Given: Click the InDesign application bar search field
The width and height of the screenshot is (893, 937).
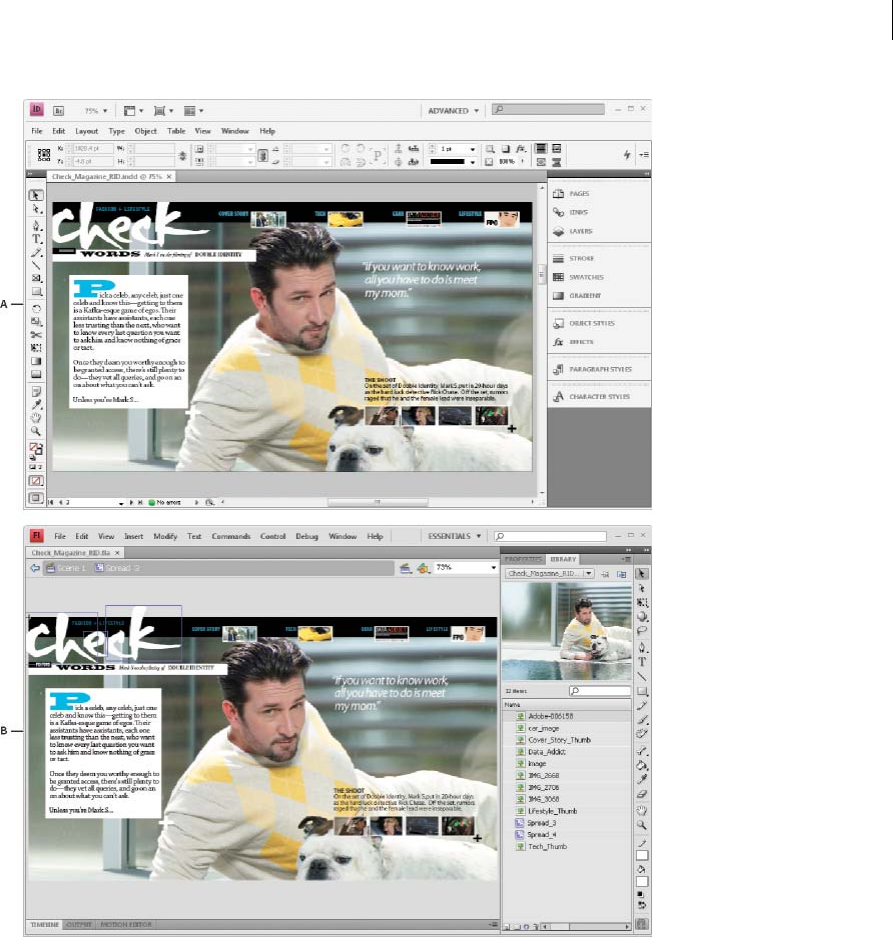Looking at the screenshot, I should pyautogui.click(x=548, y=109).
